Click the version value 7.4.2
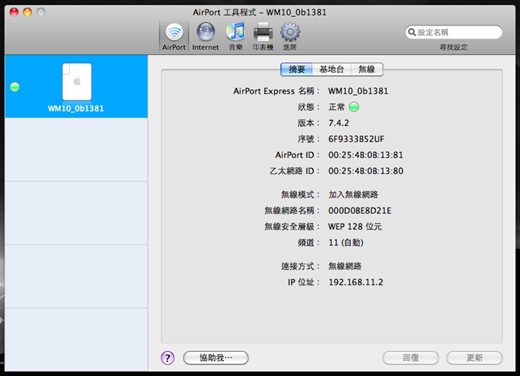The width and height of the screenshot is (520, 376). [x=339, y=123]
